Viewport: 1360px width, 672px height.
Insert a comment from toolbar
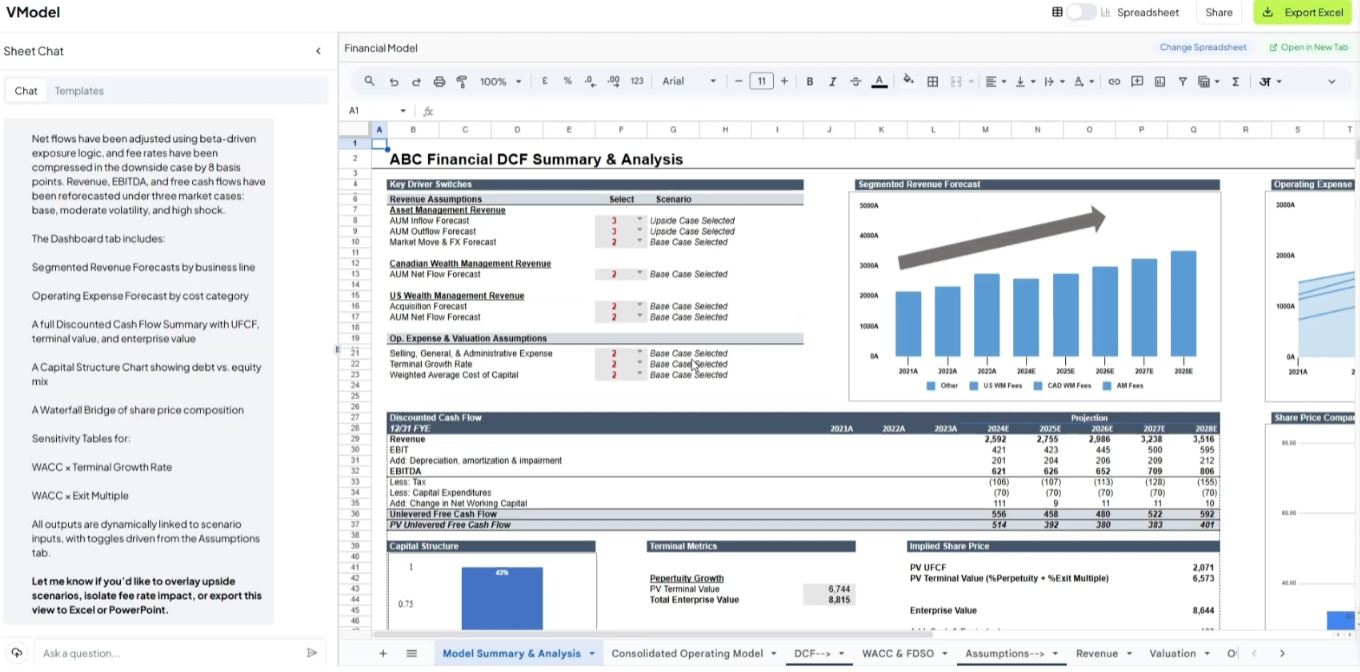tap(1137, 82)
